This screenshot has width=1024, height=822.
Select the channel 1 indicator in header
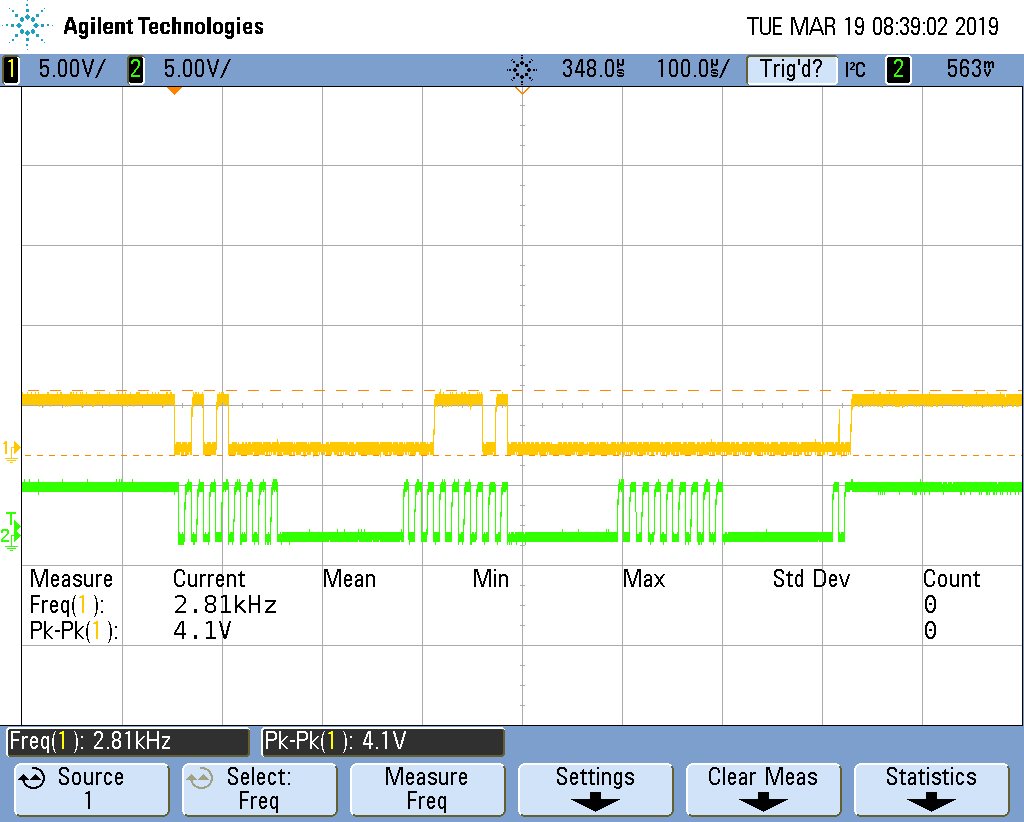click(x=11, y=69)
